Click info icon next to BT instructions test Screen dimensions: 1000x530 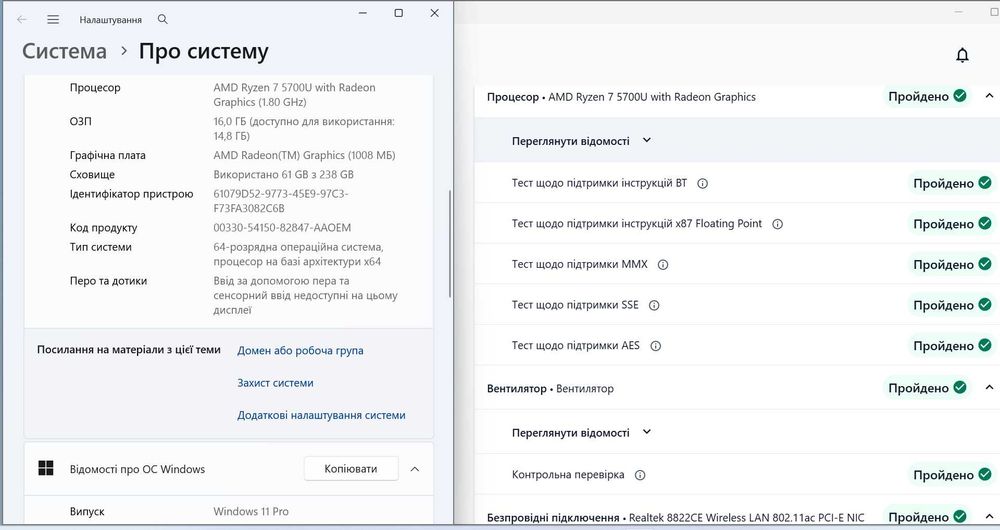(x=702, y=184)
